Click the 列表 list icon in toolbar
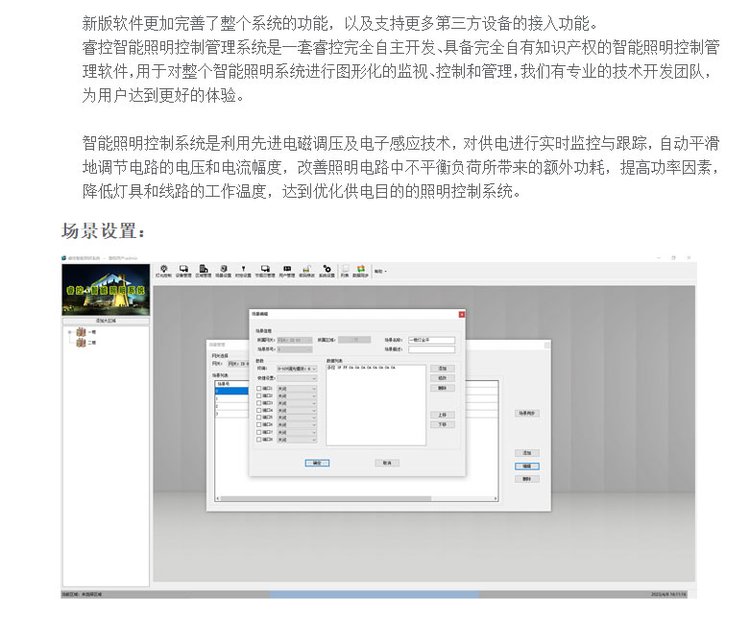The height and width of the screenshot is (622, 750). pyautogui.click(x=344, y=270)
